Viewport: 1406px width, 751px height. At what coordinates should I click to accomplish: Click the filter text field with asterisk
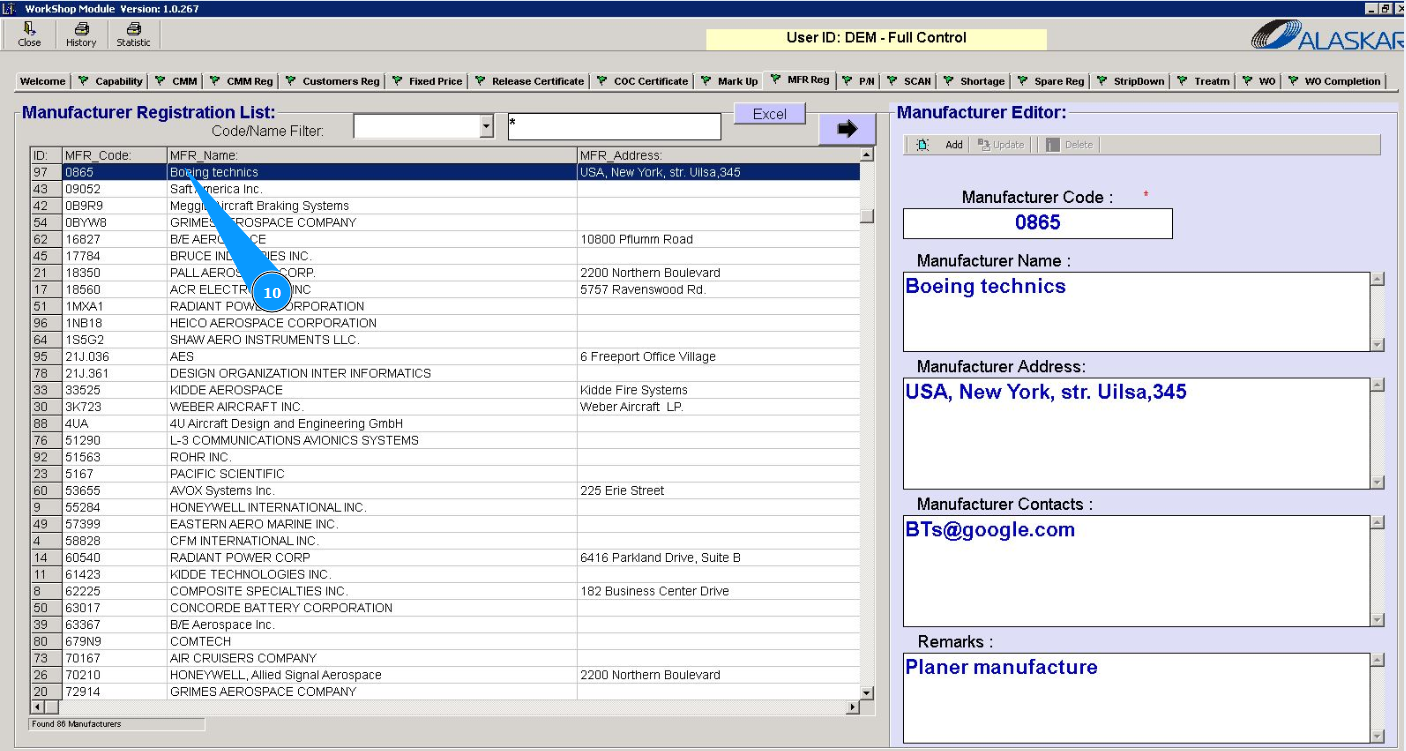tap(614, 127)
